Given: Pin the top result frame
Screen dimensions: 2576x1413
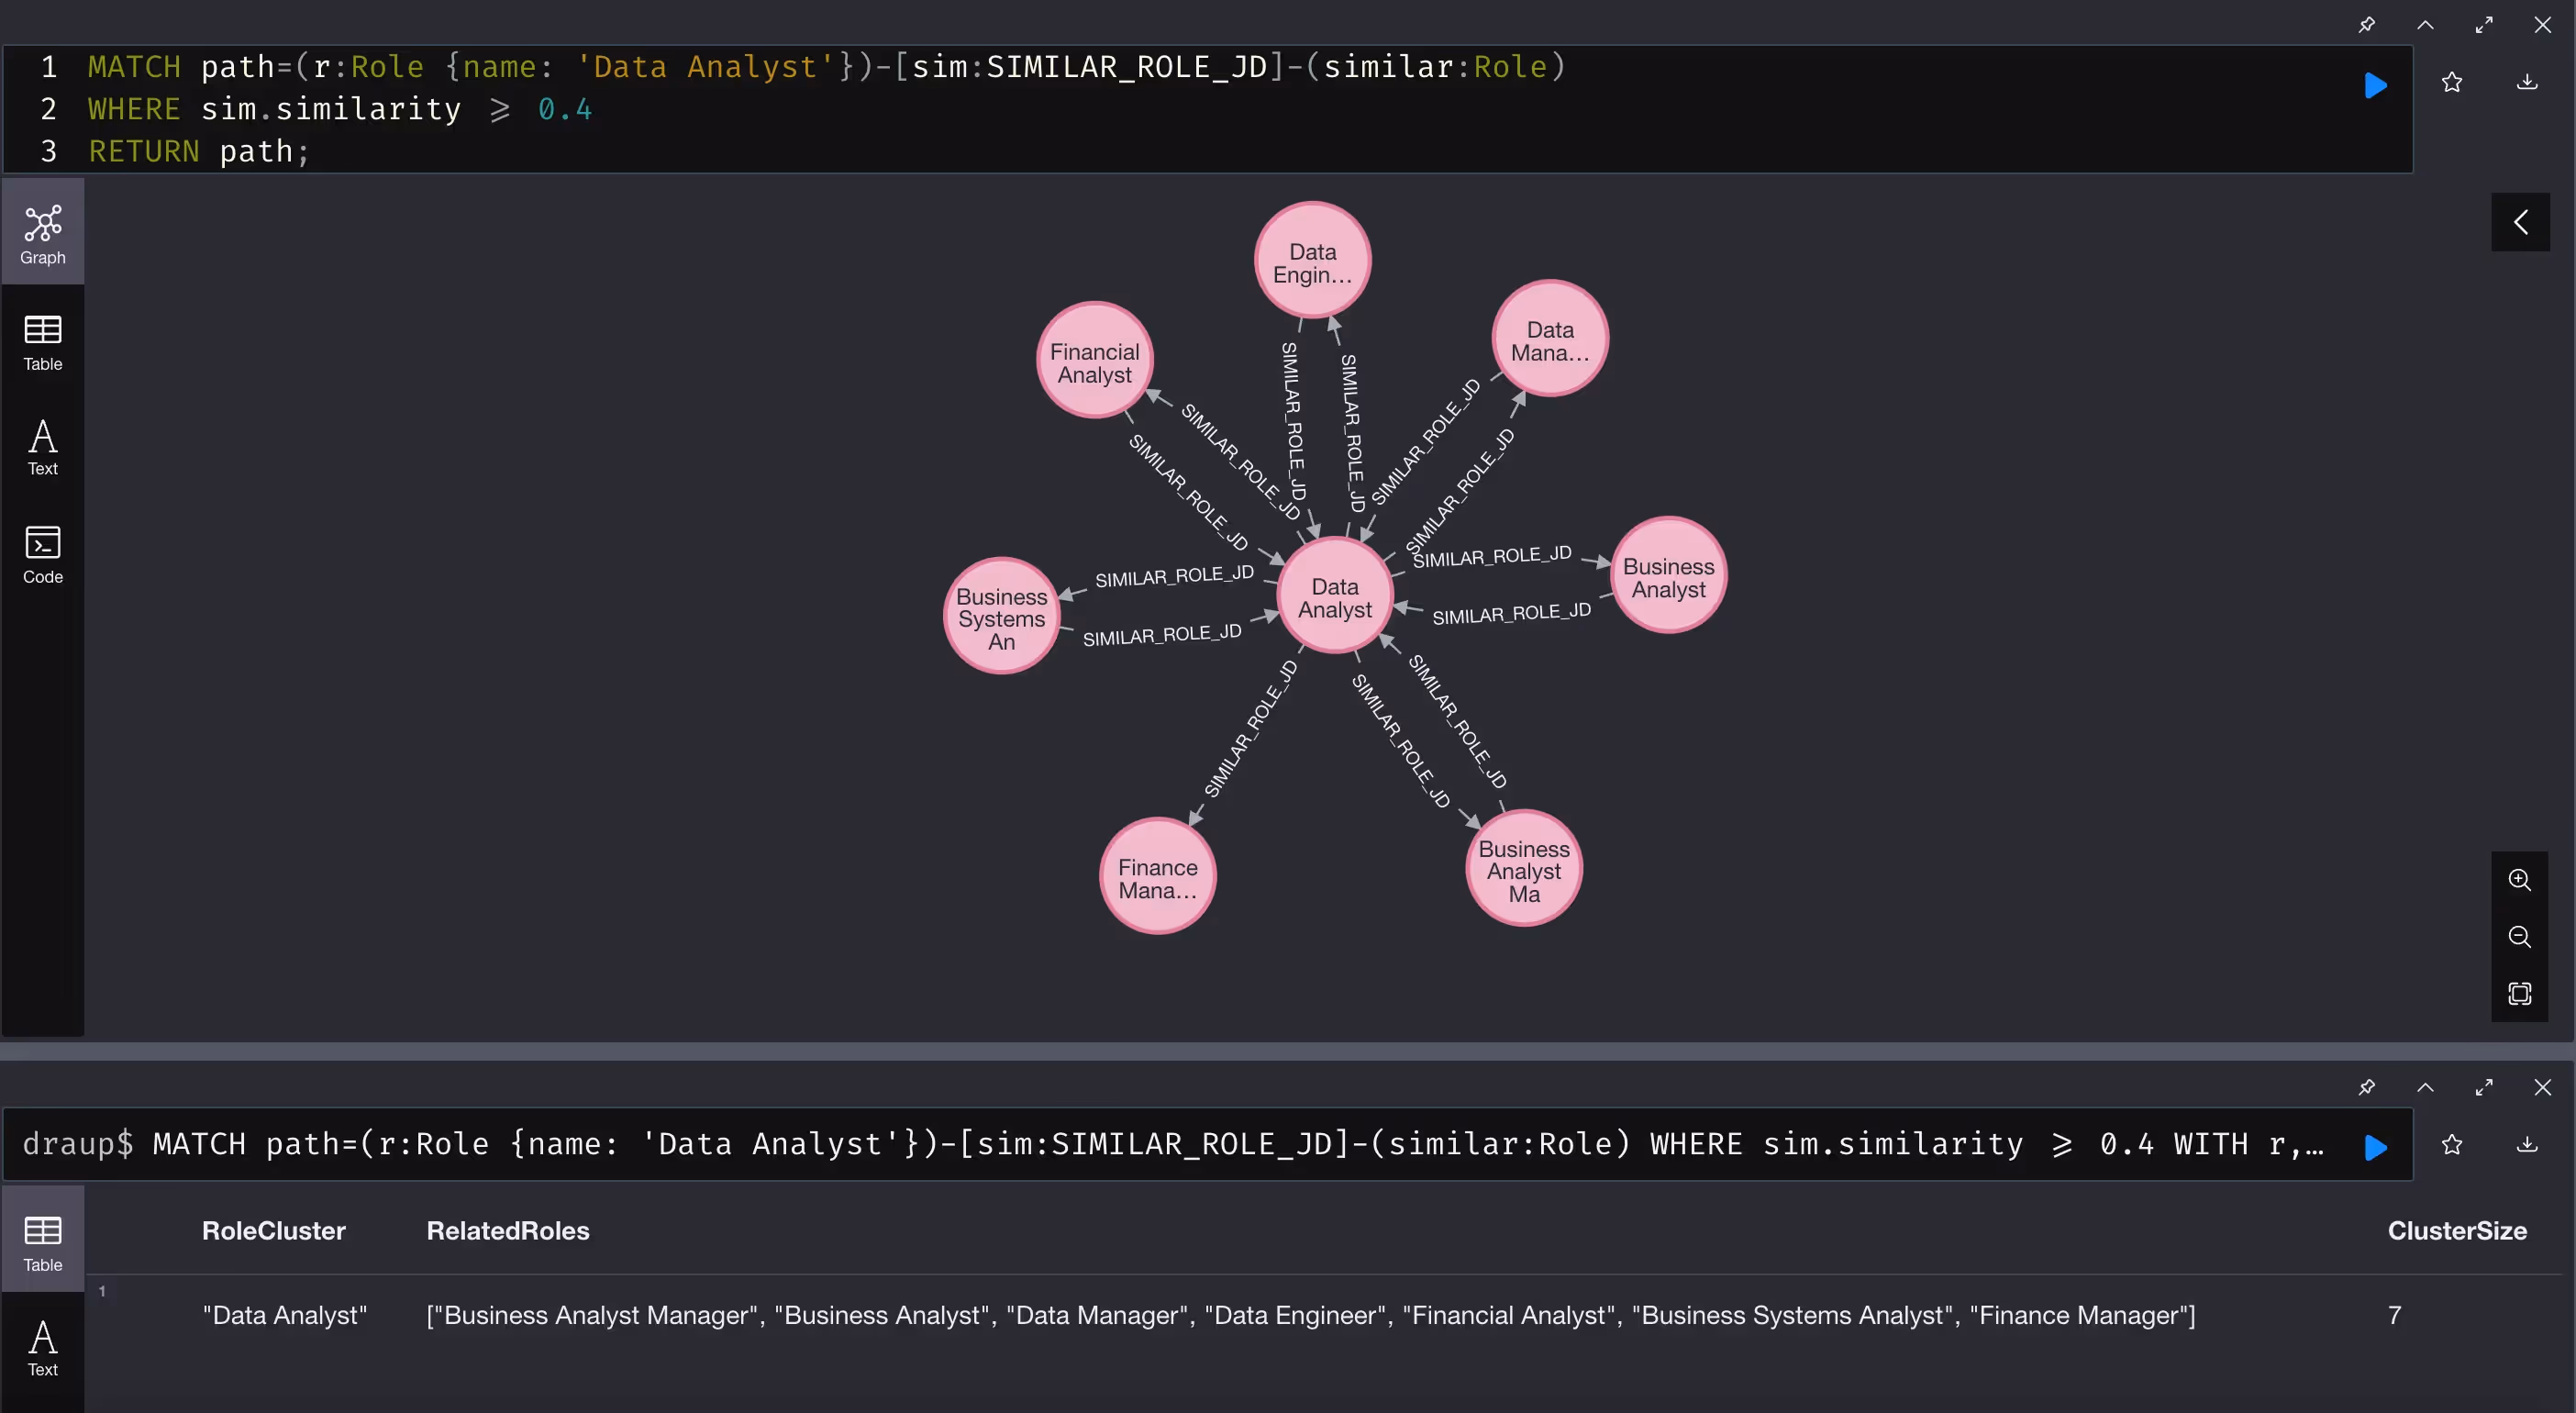Looking at the screenshot, I should pos(2366,25).
